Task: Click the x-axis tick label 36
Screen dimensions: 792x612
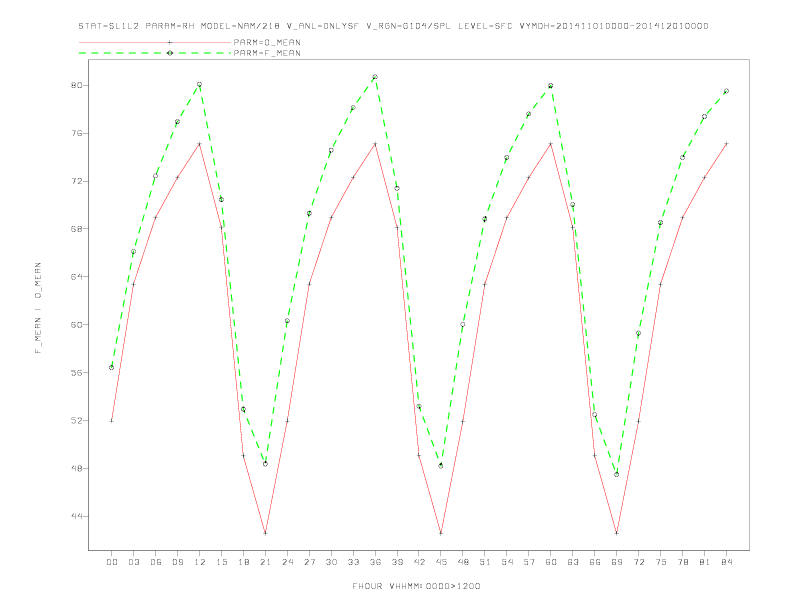Action: click(x=375, y=562)
